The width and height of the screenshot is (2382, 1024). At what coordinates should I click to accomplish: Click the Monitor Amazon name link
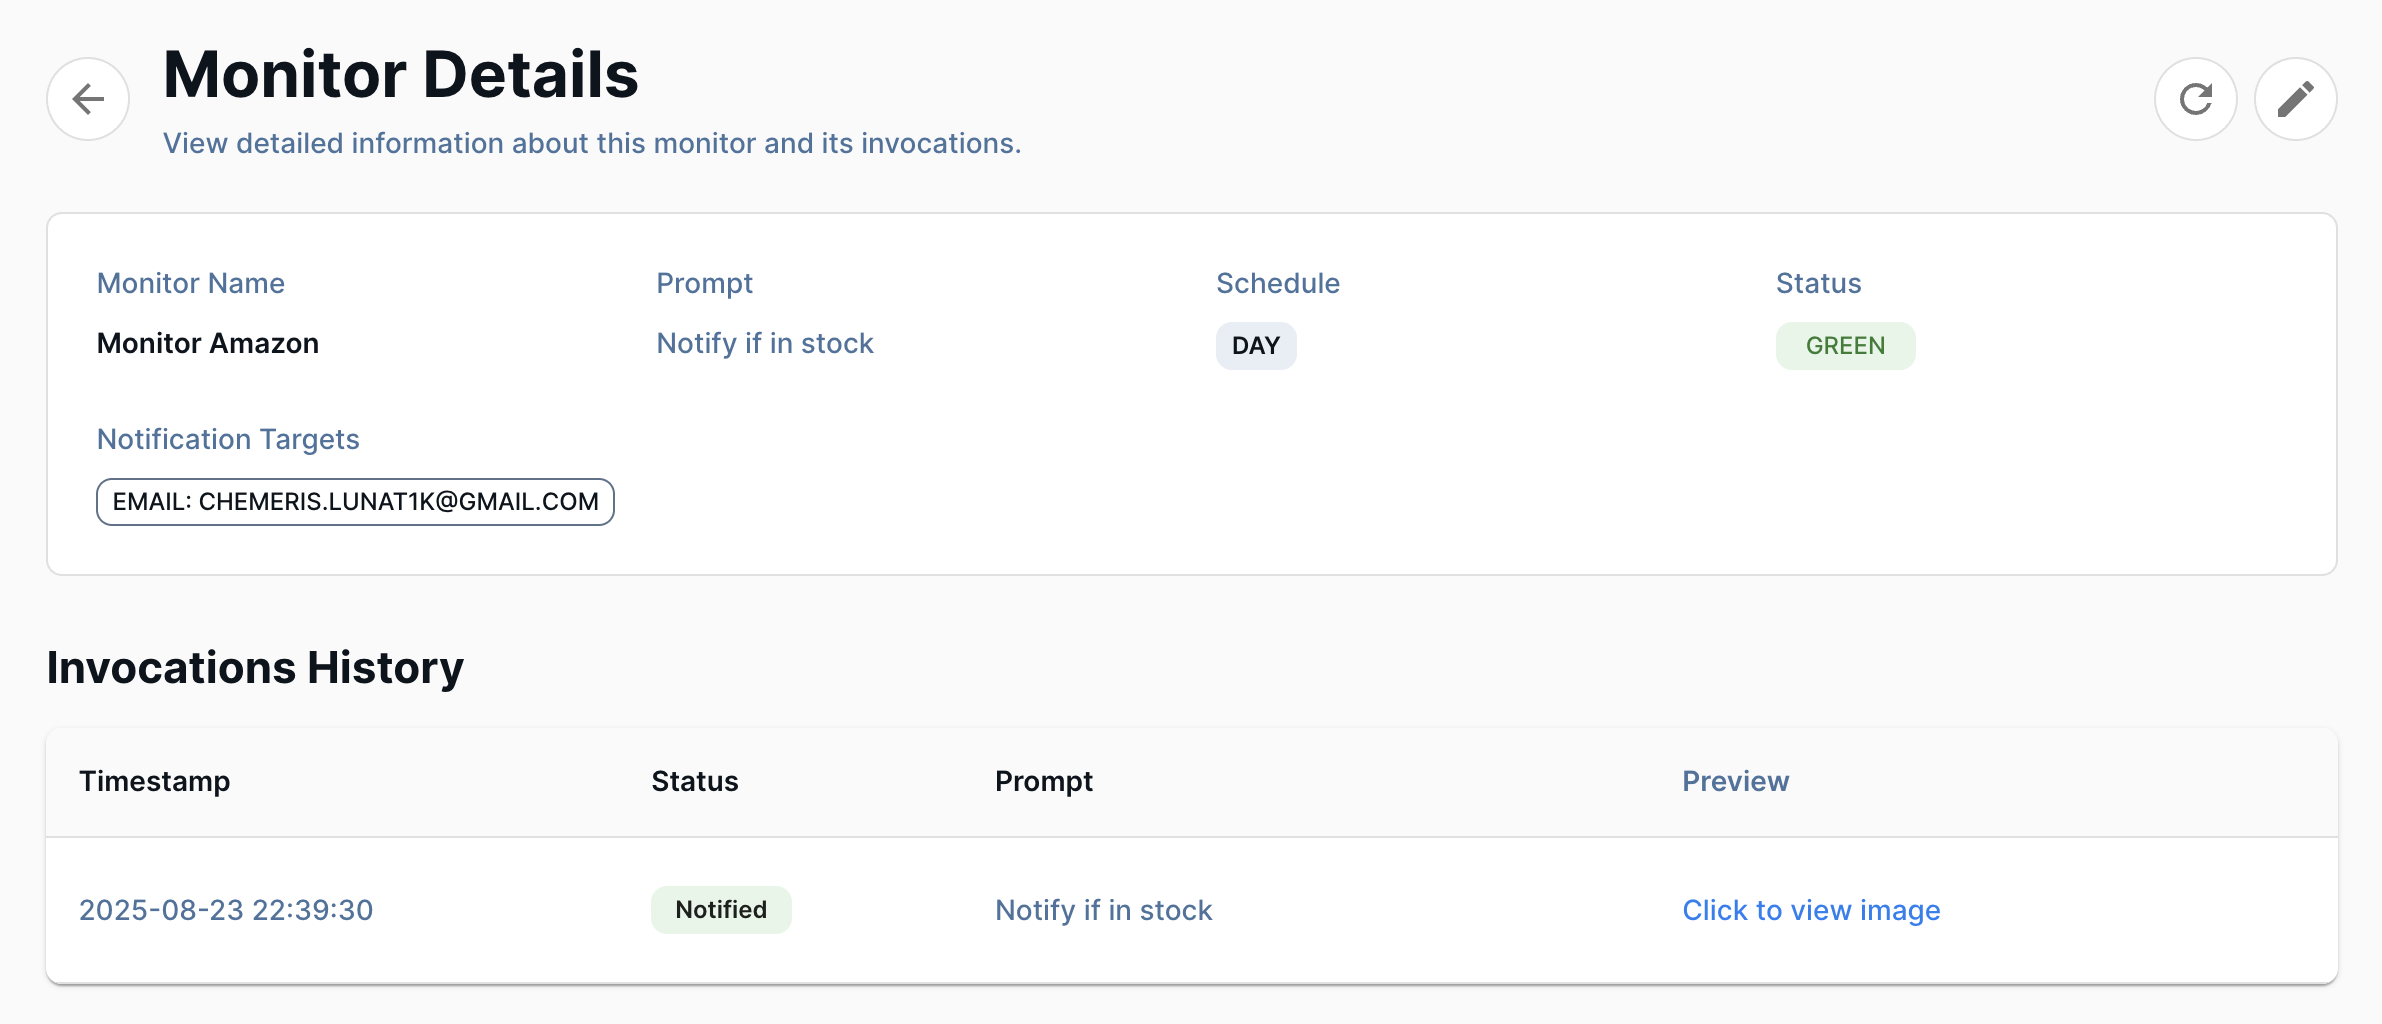pos(207,343)
